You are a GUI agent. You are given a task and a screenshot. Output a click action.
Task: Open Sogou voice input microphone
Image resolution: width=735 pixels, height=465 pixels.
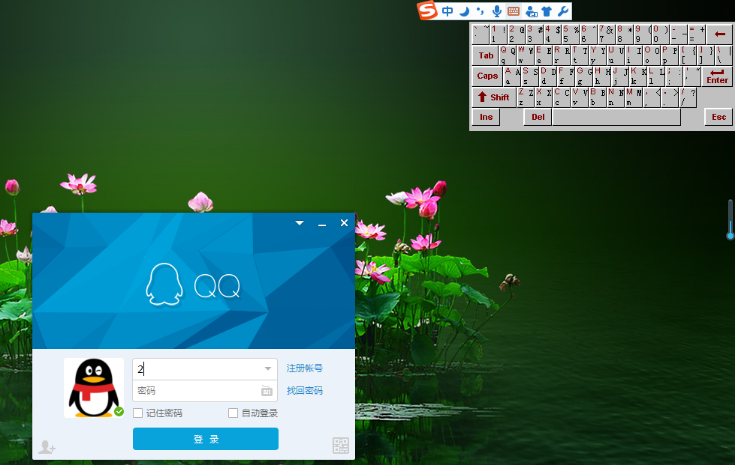[497, 11]
